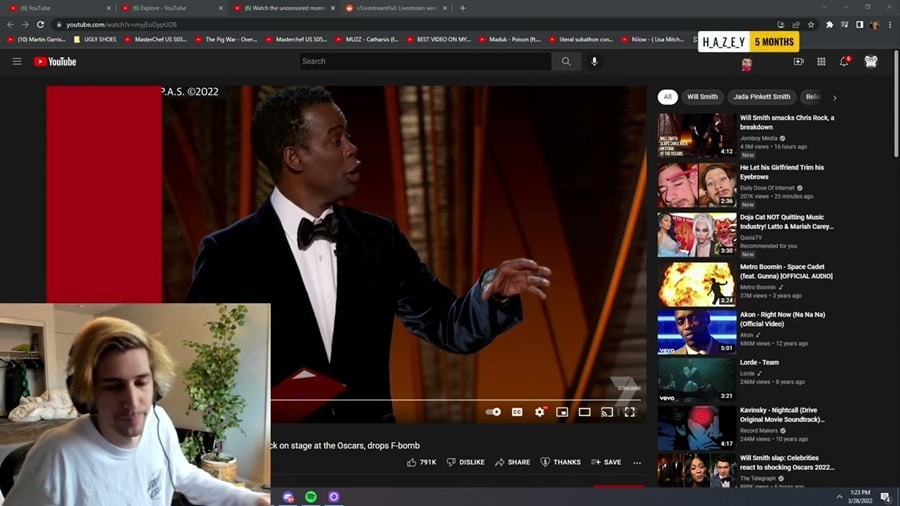Reload the current page
The height and width of the screenshot is (506, 900).
click(40, 25)
